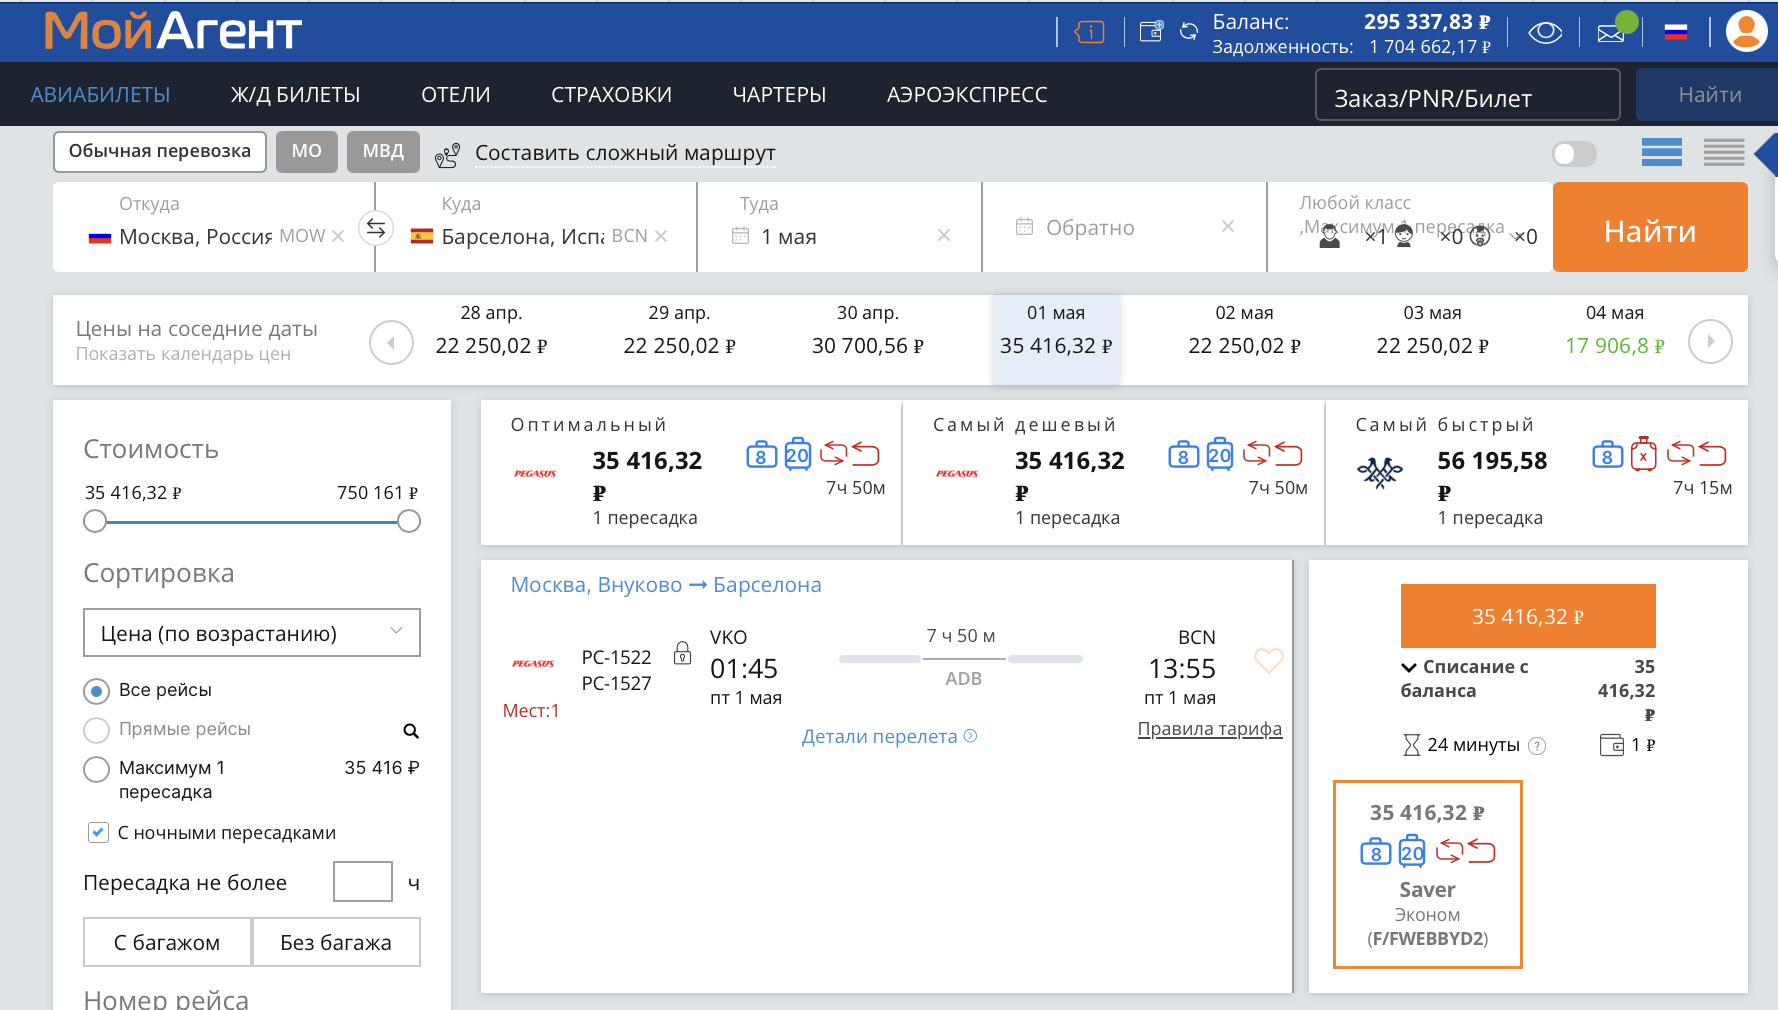Click the user profile avatar icon

coord(1746,31)
